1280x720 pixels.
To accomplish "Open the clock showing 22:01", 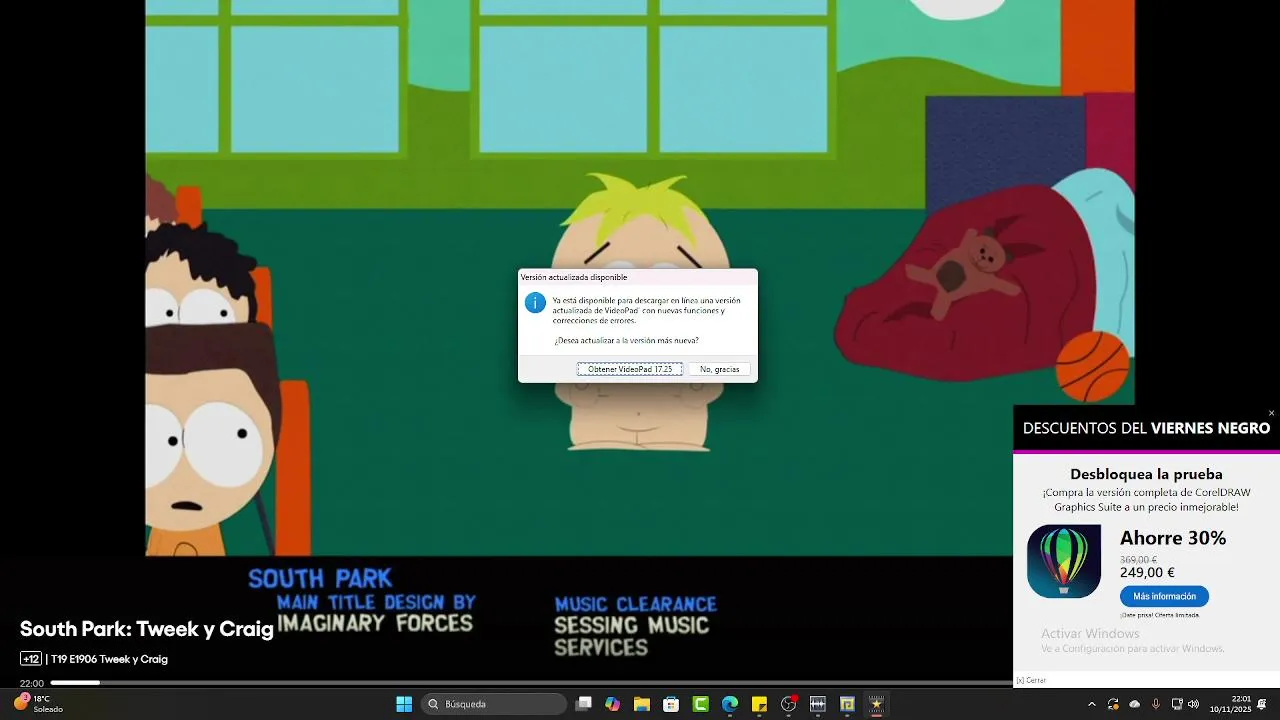I will [1230, 704].
